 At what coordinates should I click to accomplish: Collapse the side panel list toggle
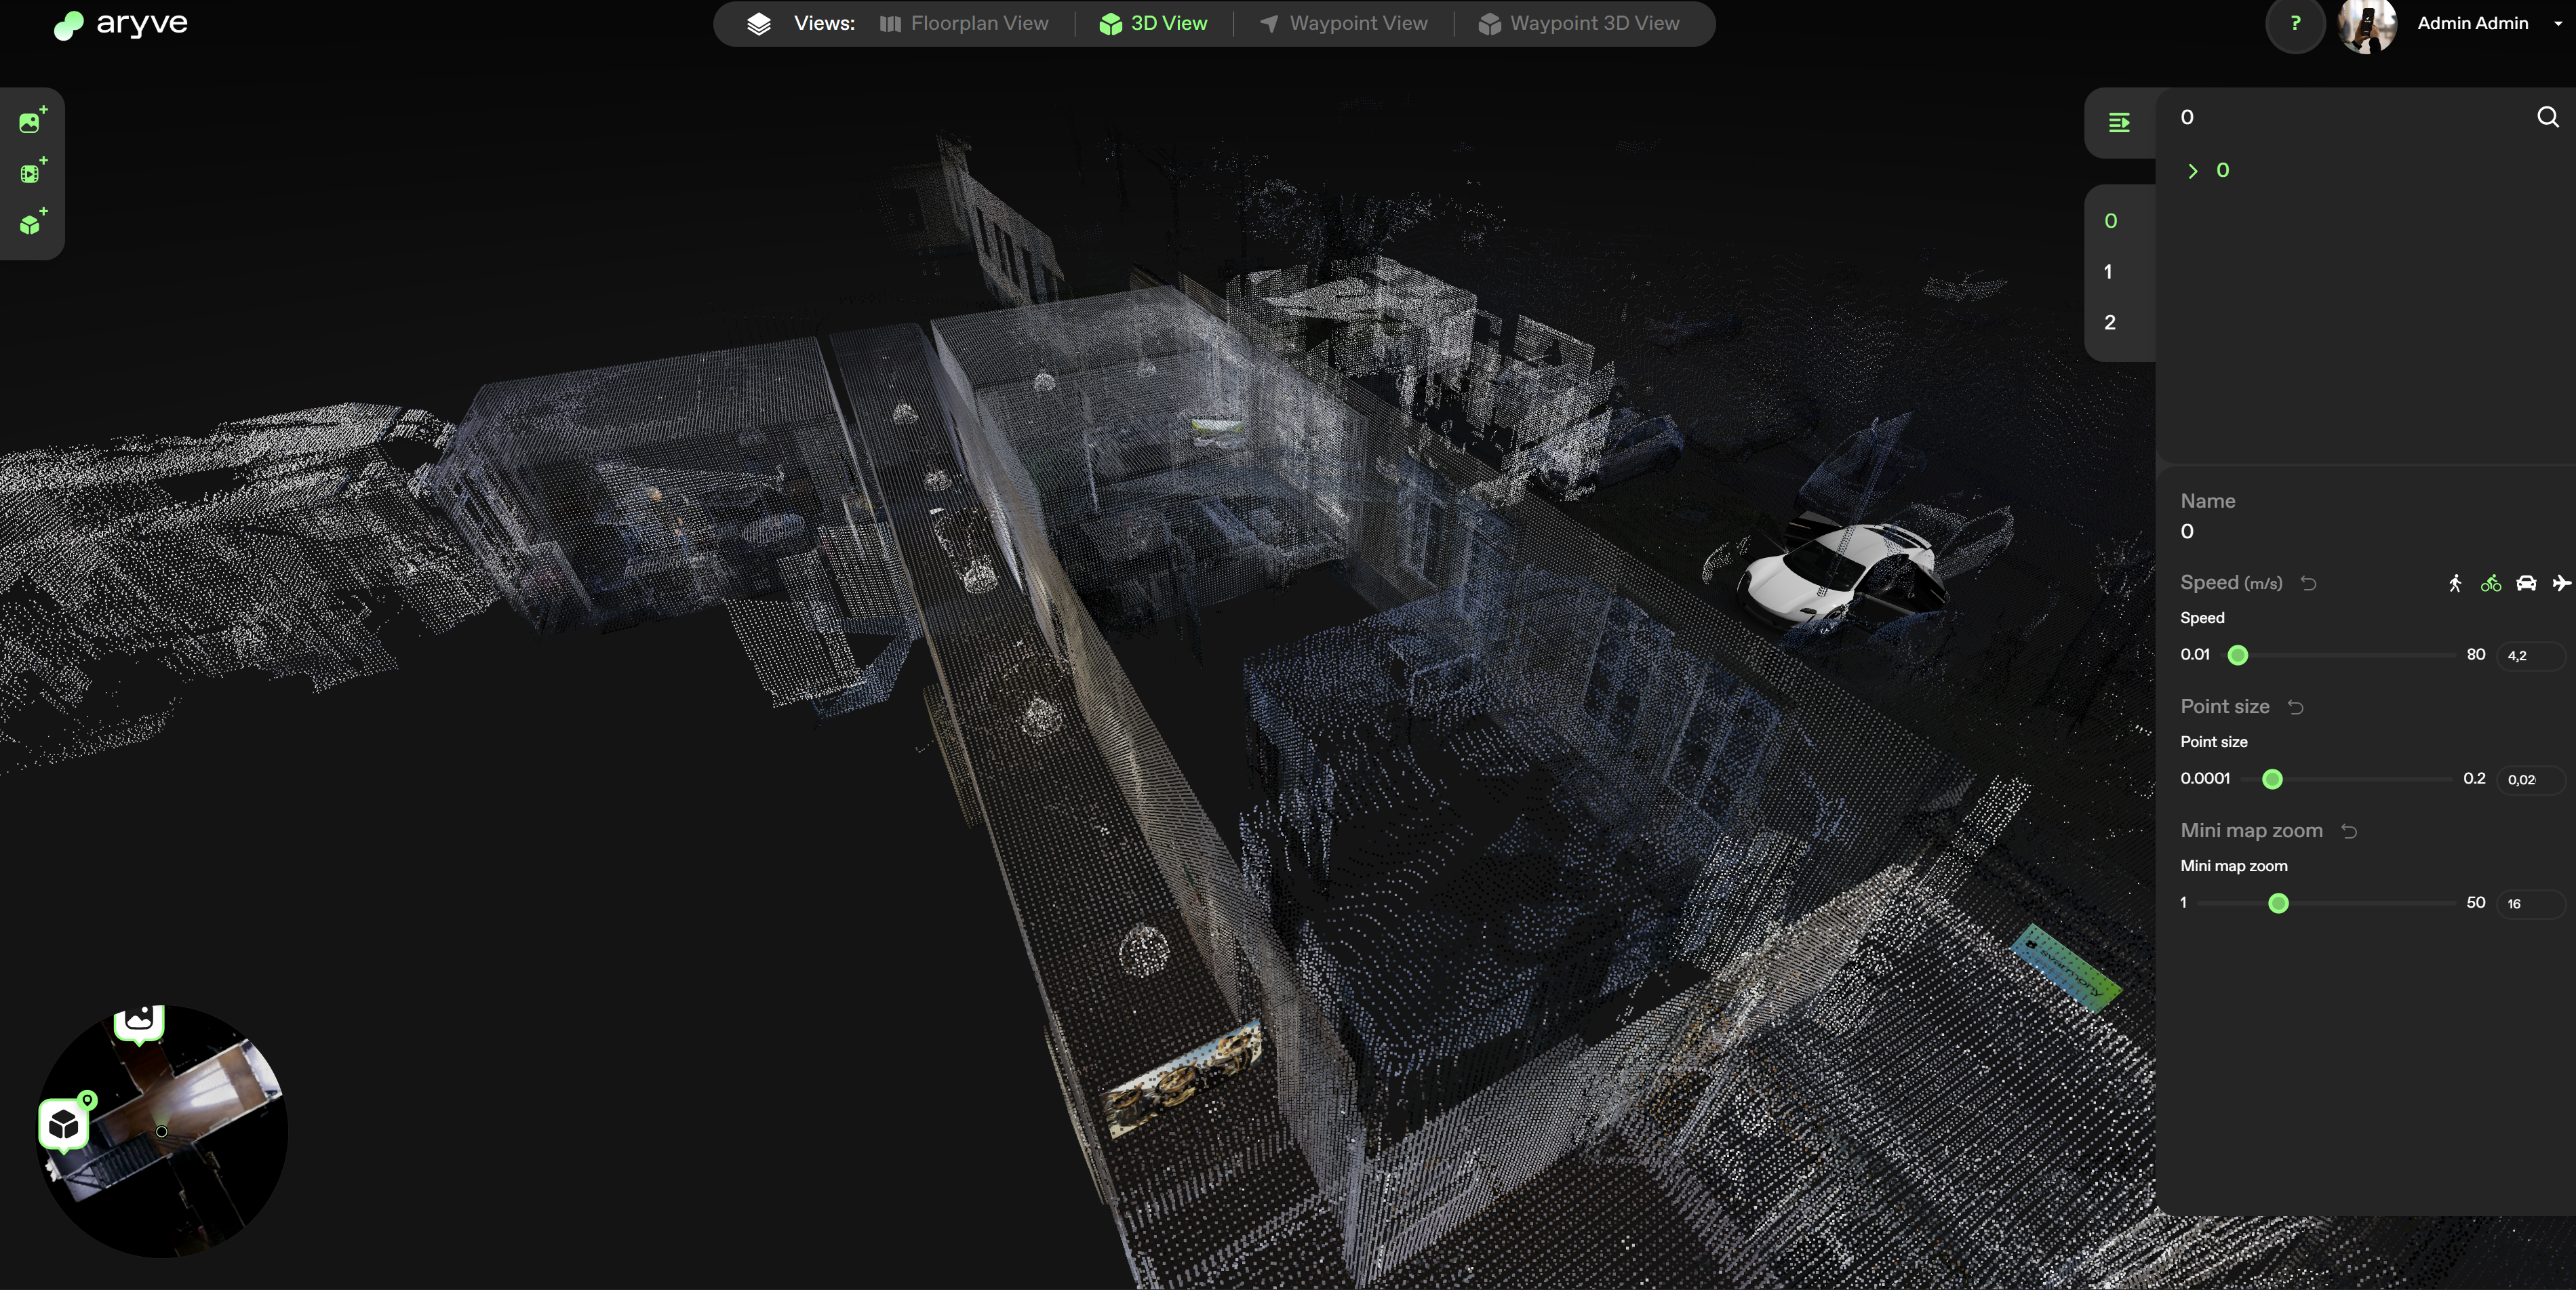coord(2118,123)
